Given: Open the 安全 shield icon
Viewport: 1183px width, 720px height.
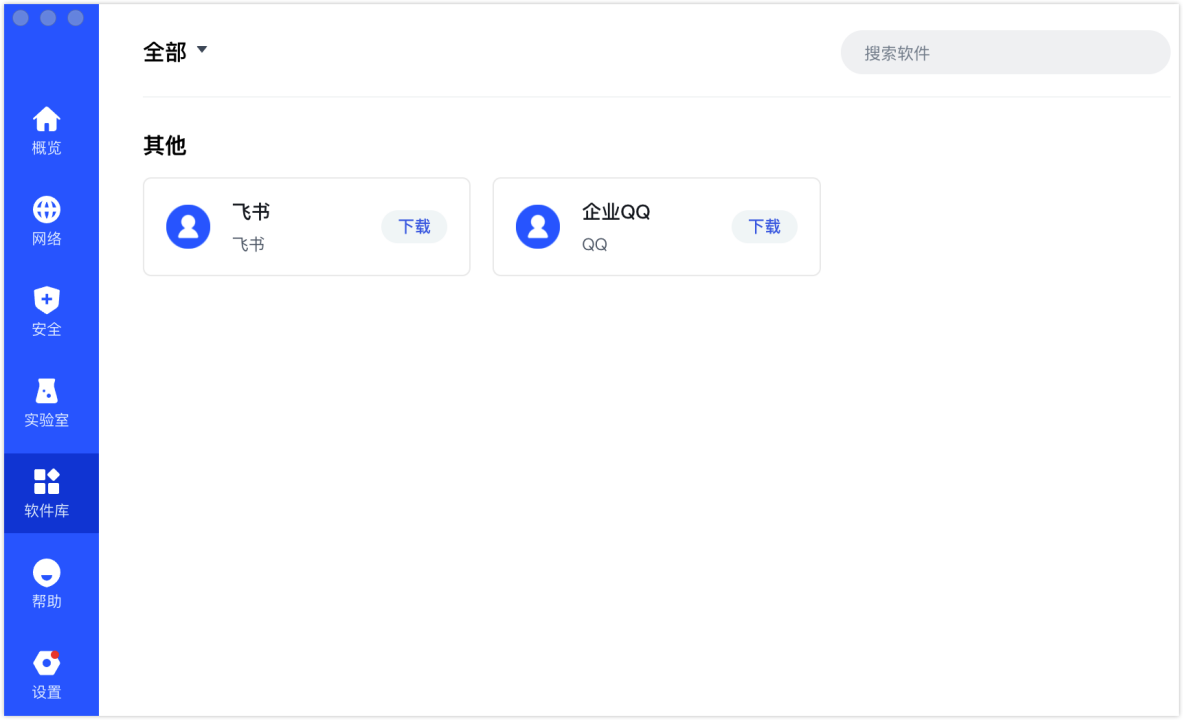Looking at the screenshot, I should pos(47,300).
